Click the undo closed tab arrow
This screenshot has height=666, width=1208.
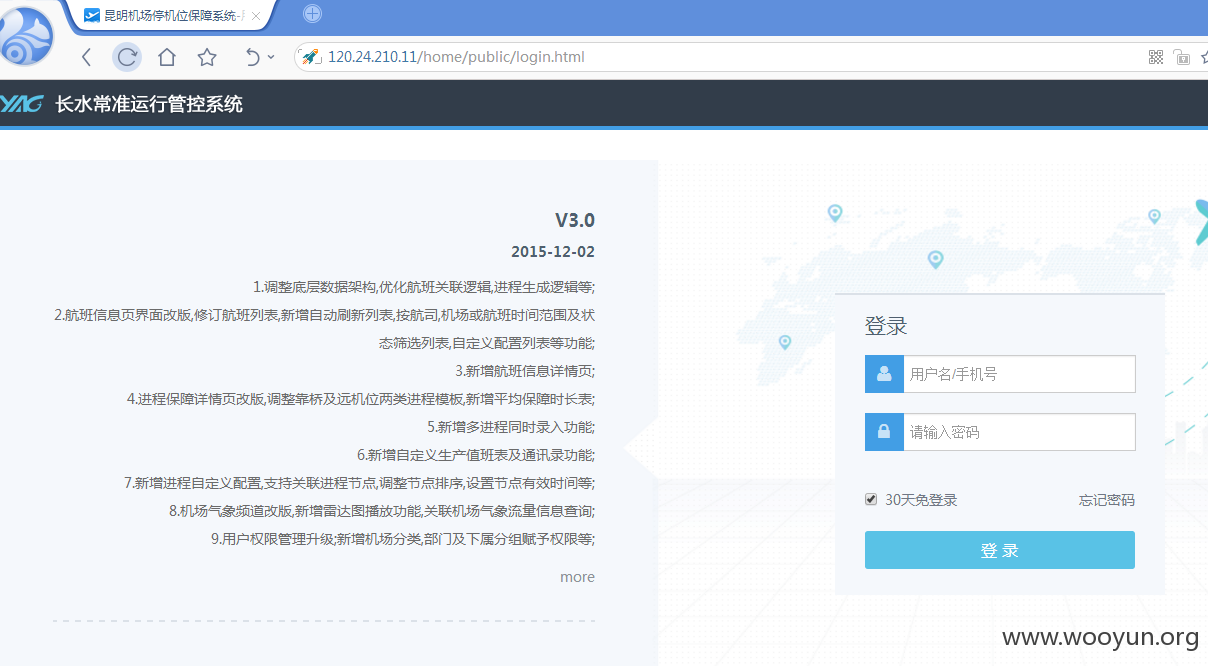click(252, 57)
